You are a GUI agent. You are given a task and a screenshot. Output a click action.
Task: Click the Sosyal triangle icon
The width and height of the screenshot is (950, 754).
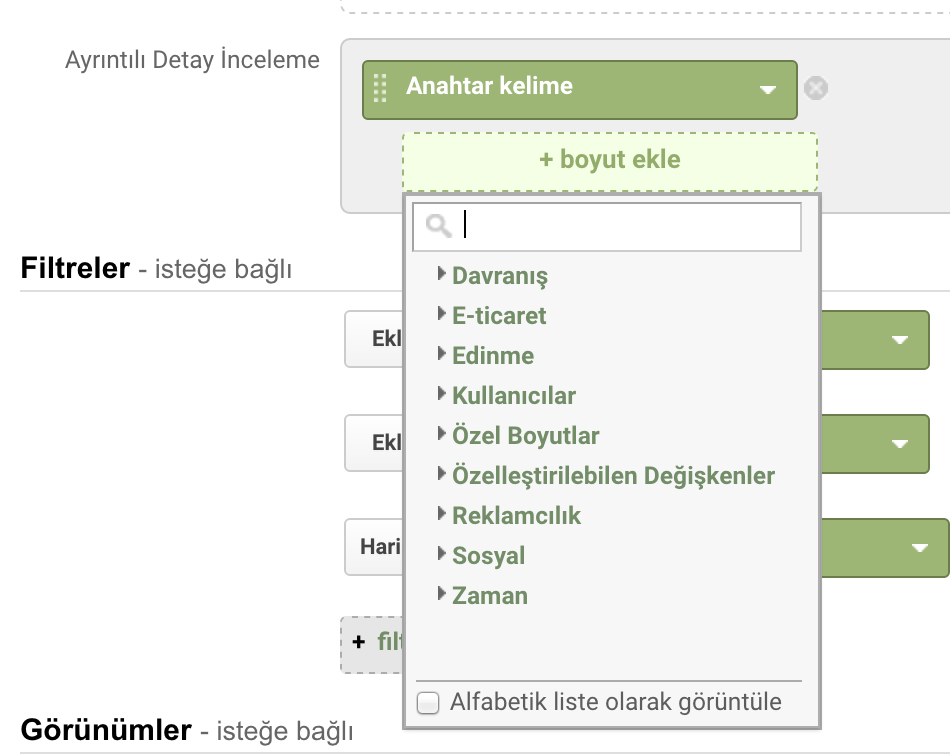click(x=442, y=554)
